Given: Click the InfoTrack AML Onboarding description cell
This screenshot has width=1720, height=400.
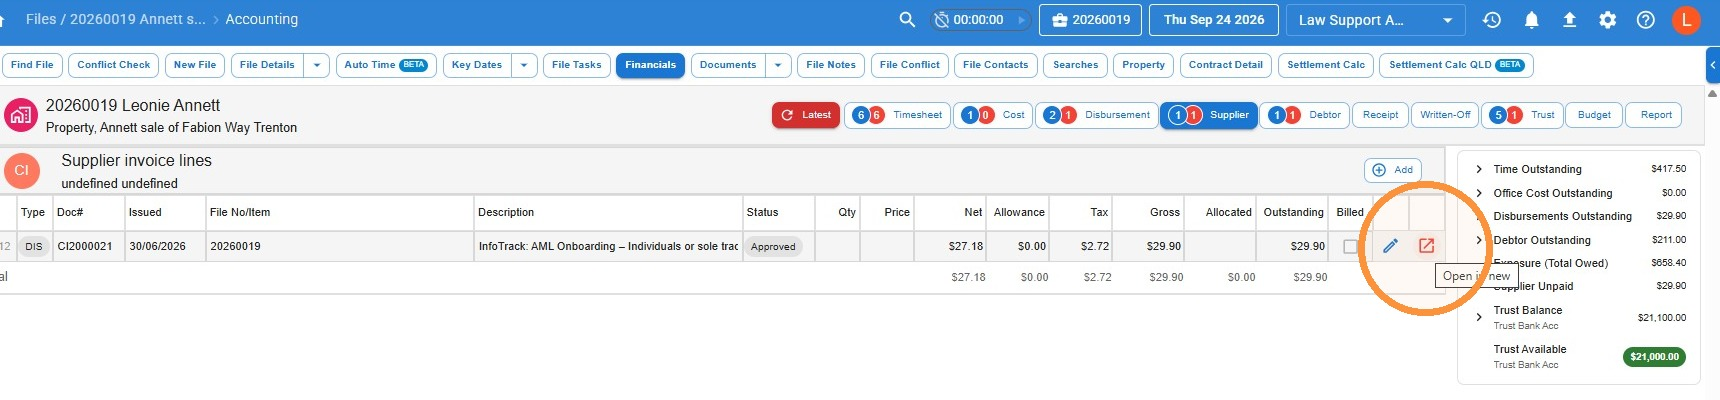Looking at the screenshot, I should pyautogui.click(x=608, y=246).
